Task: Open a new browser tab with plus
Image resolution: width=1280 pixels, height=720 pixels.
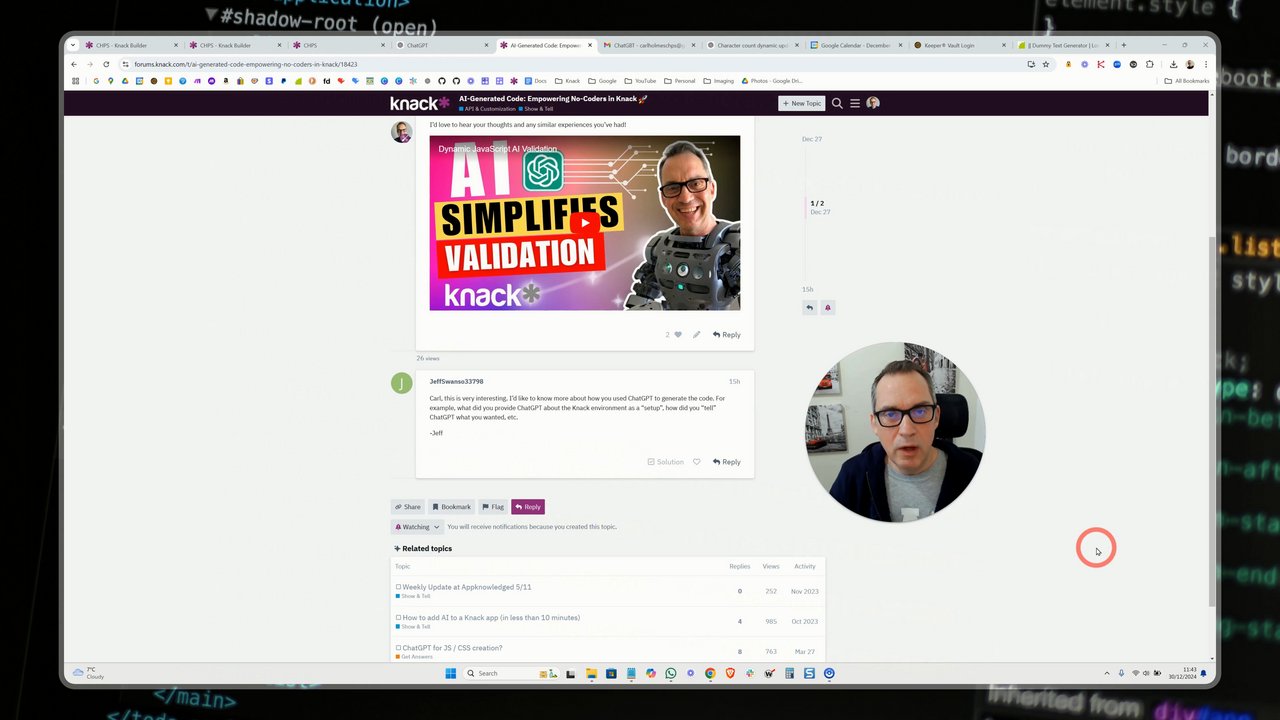Action: (x=1123, y=45)
